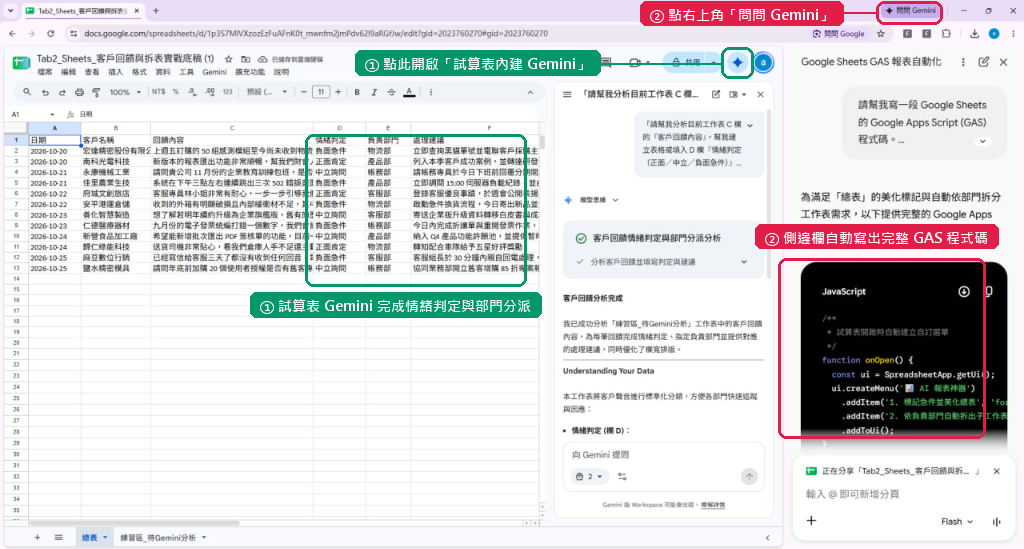Open the Gemini sparkle button in Sheets header
The image size is (1024, 549).
pyautogui.click(x=737, y=63)
